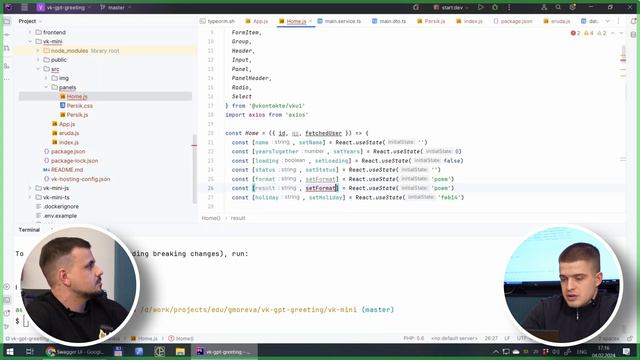Open README.md in the project tree
This screenshot has width=640, height=360.
click(67, 170)
